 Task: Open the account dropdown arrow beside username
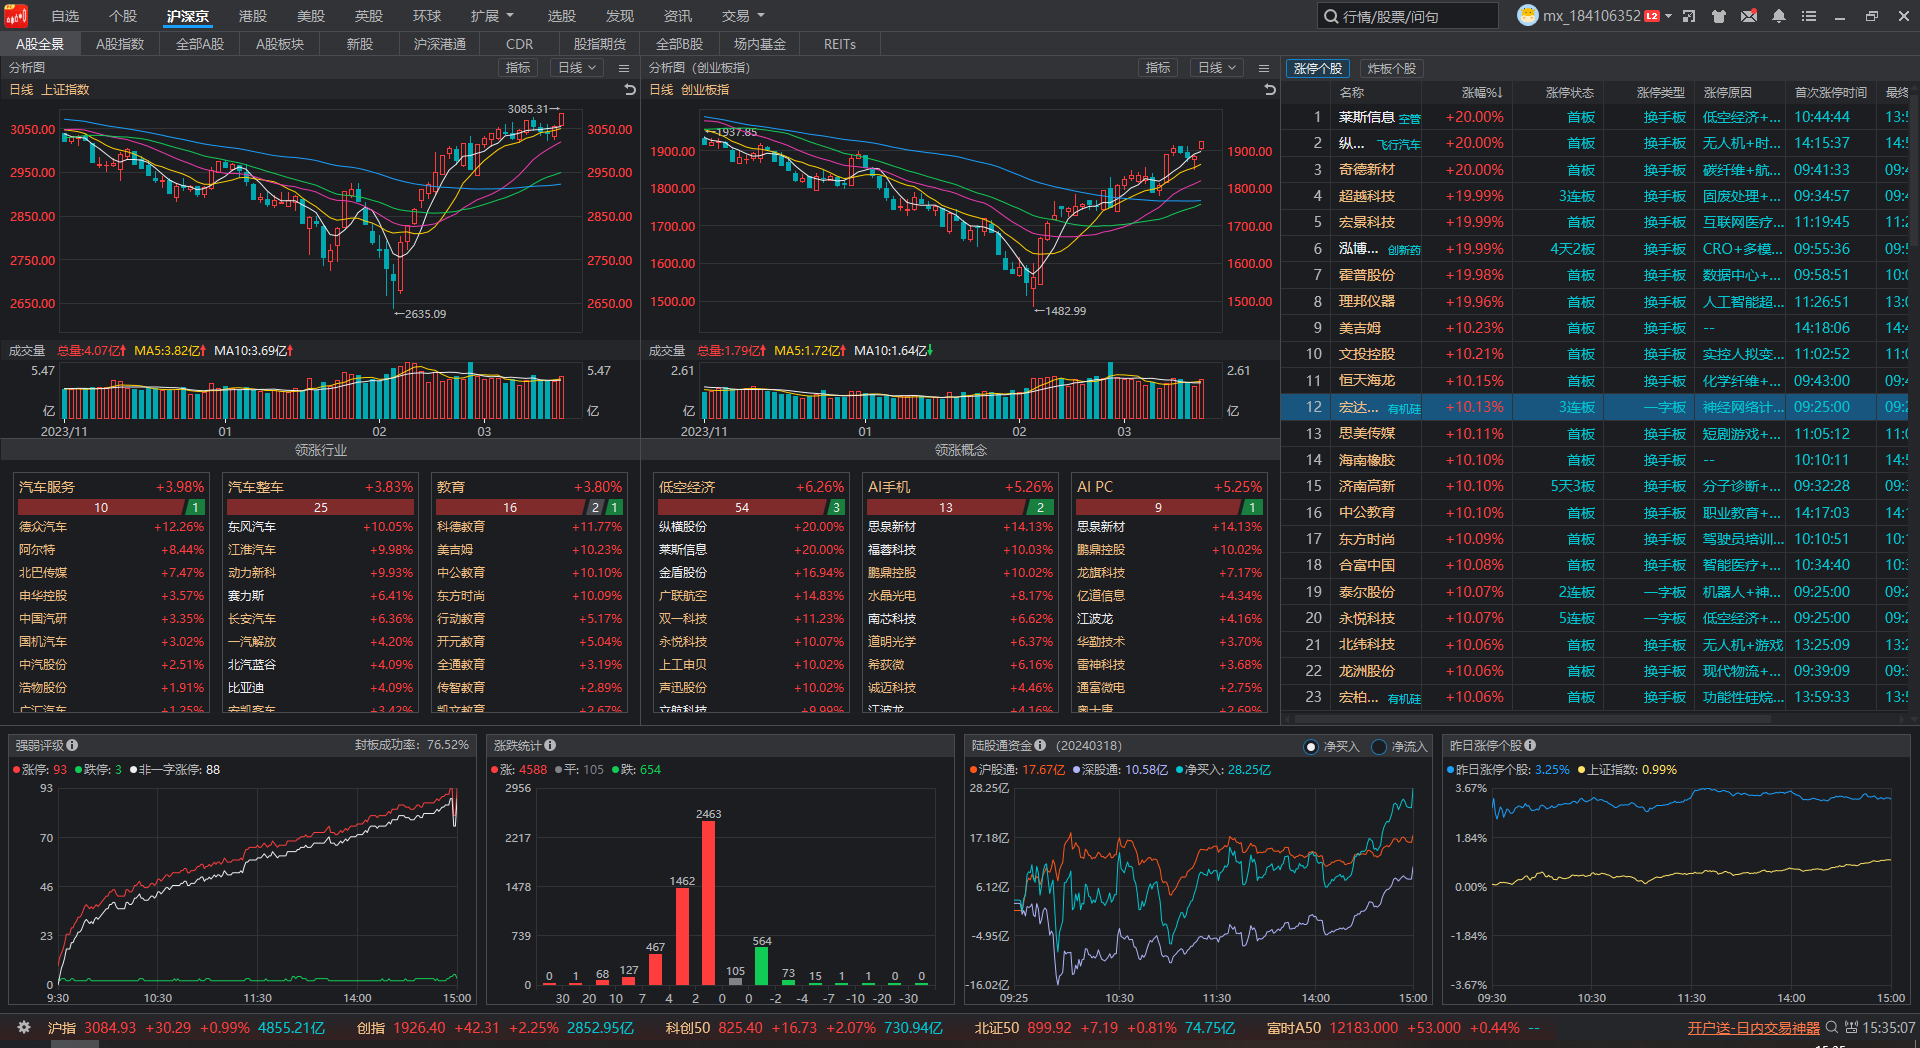pos(1668,16)
